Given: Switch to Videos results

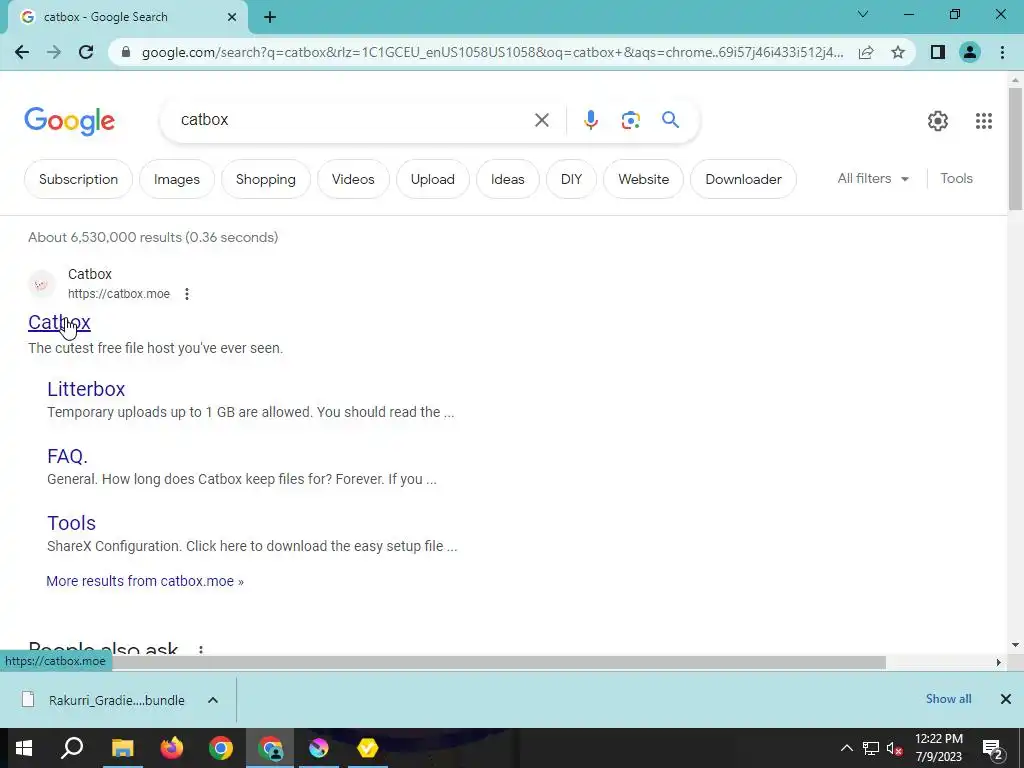Looking at the screenshot, I should click(x=353, y=179).
